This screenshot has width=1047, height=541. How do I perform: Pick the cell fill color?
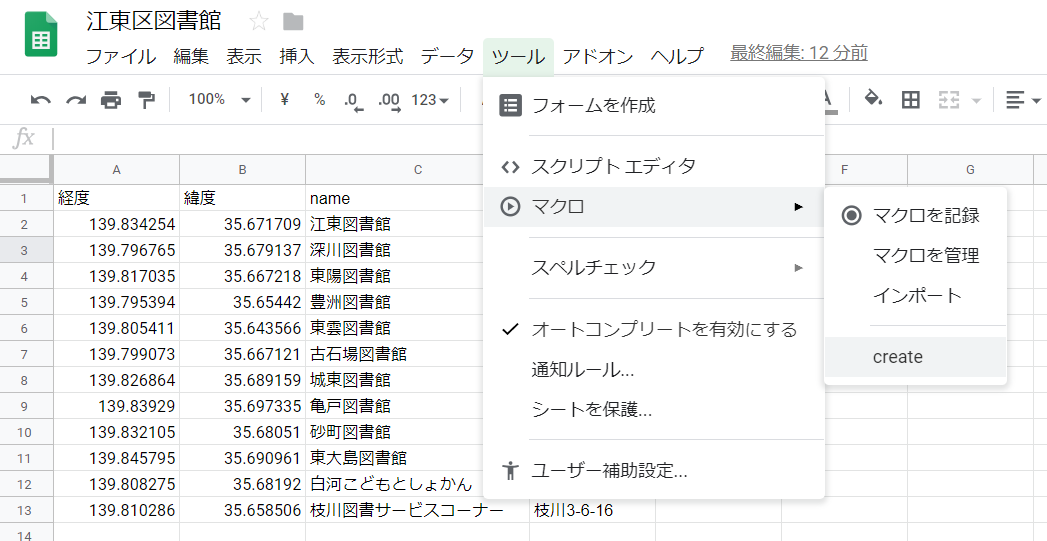click(x=873, y=100)
